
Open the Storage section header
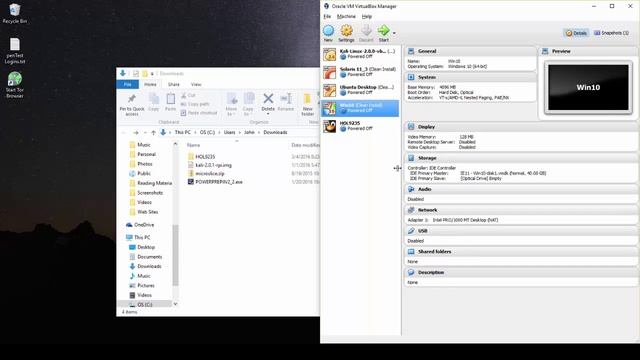(521, 158)
